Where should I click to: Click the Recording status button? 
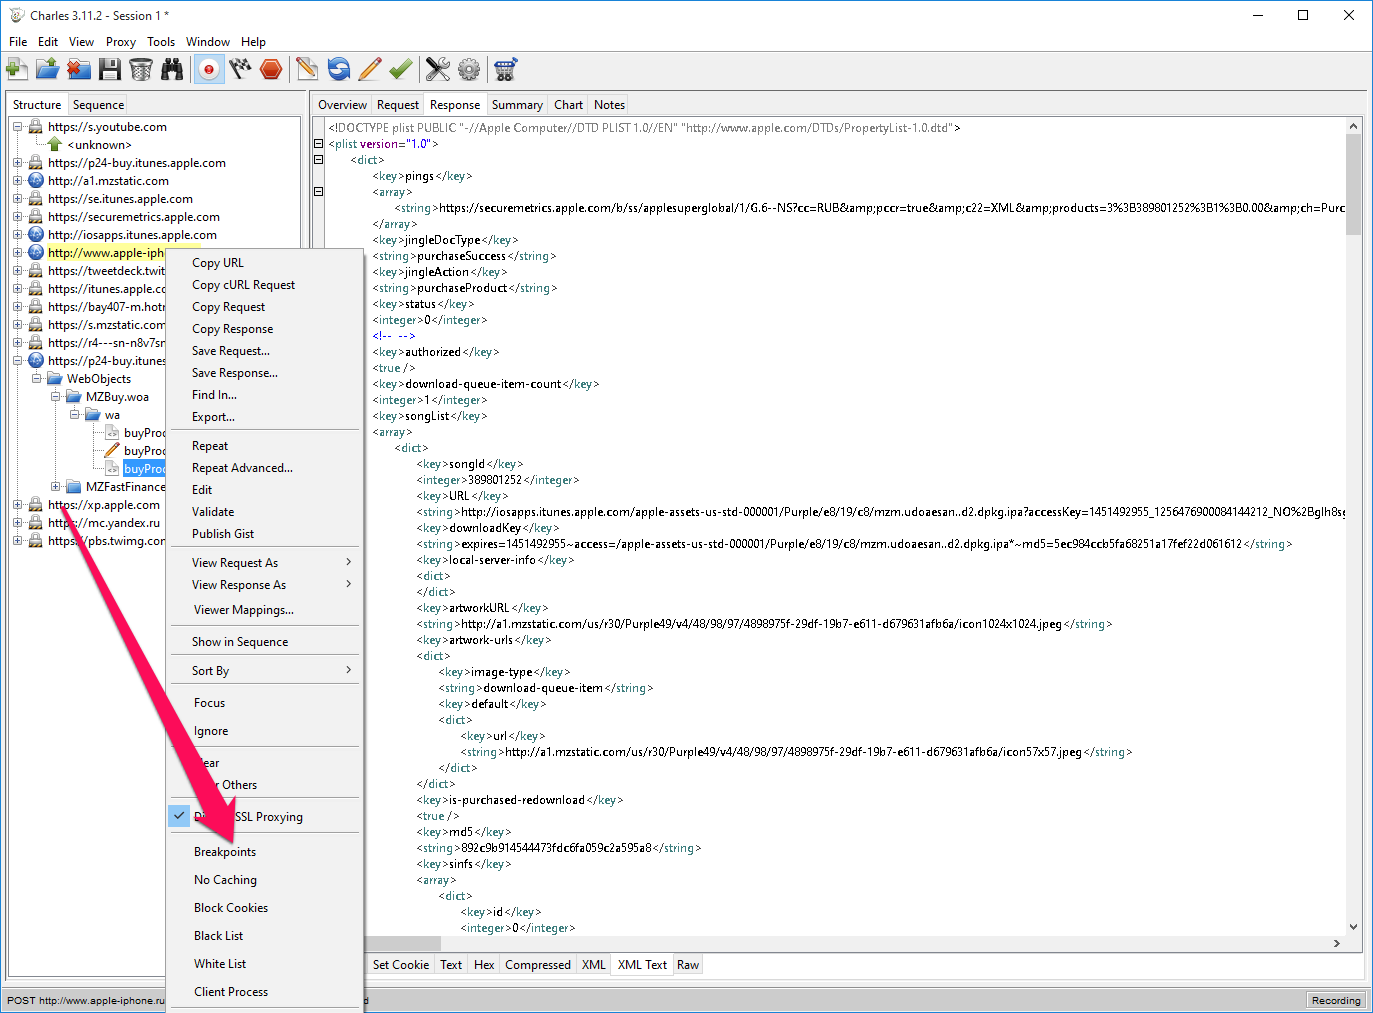pos(1335,1000)
